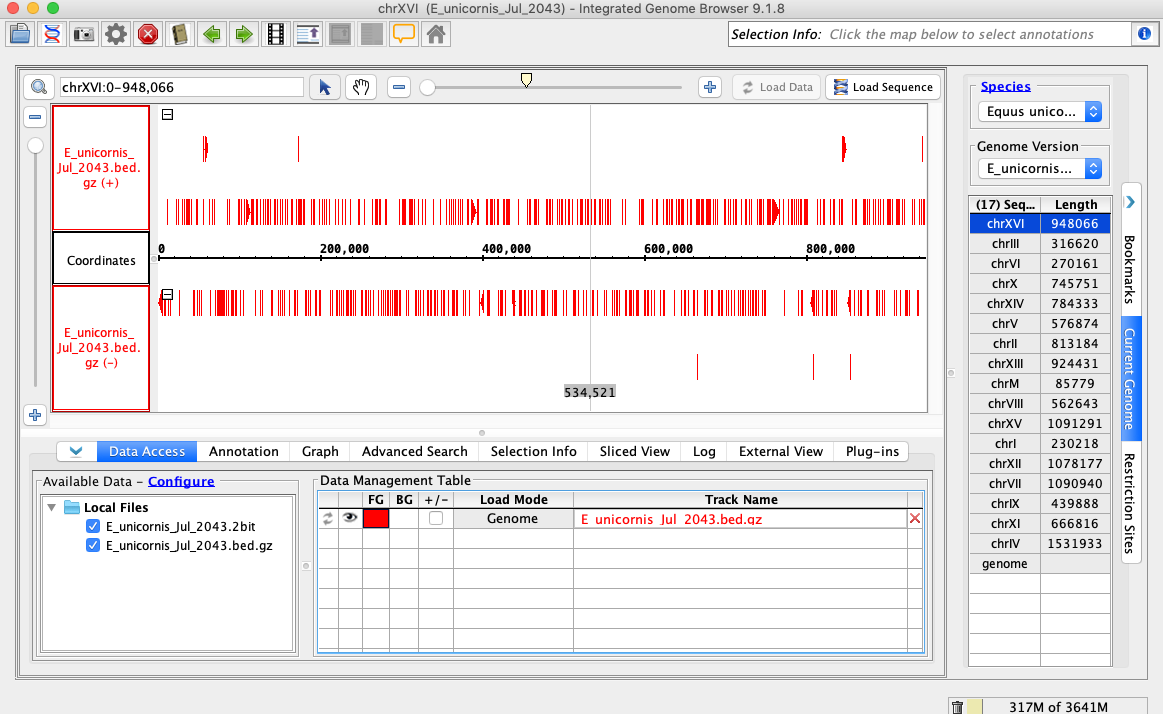1163x714 pixels.
Task: Switch to the Annotation tab
Action: coord(243,451)
